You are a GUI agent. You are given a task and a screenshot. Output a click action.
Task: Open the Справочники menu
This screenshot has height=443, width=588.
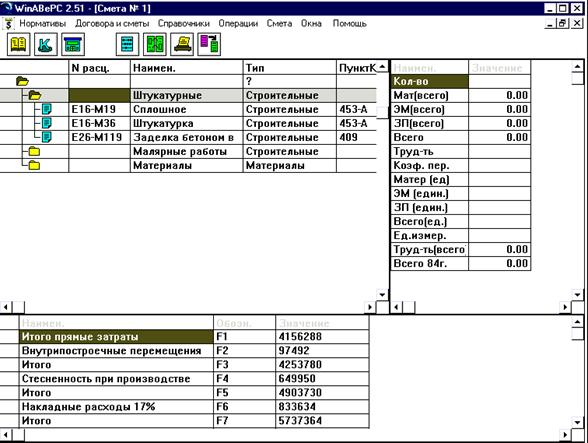pos(183,23)
